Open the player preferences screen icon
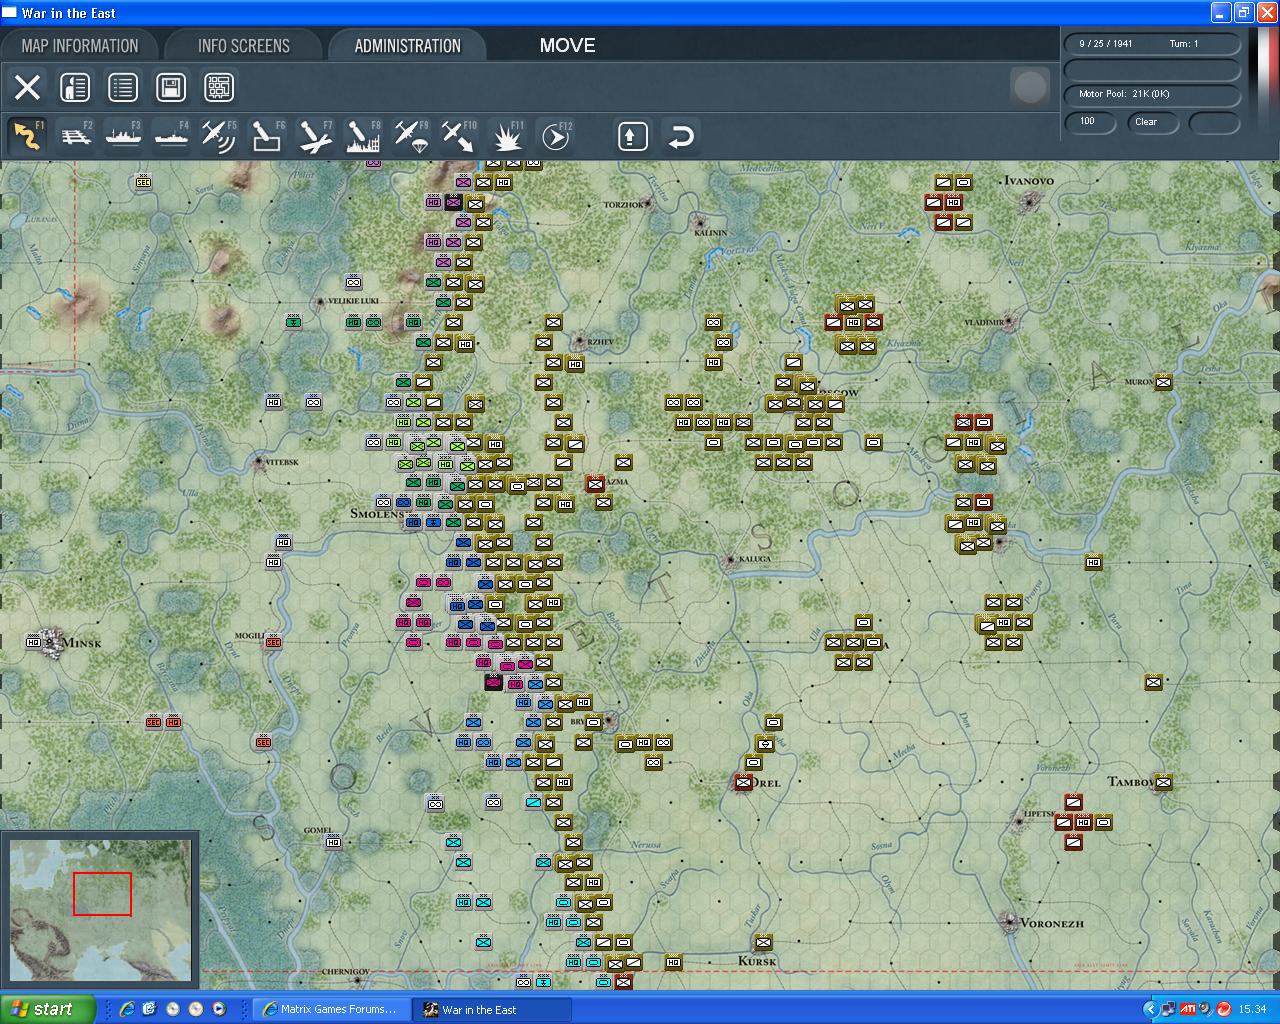This screenshot has height=1024, width=1280. coord(75,87)
